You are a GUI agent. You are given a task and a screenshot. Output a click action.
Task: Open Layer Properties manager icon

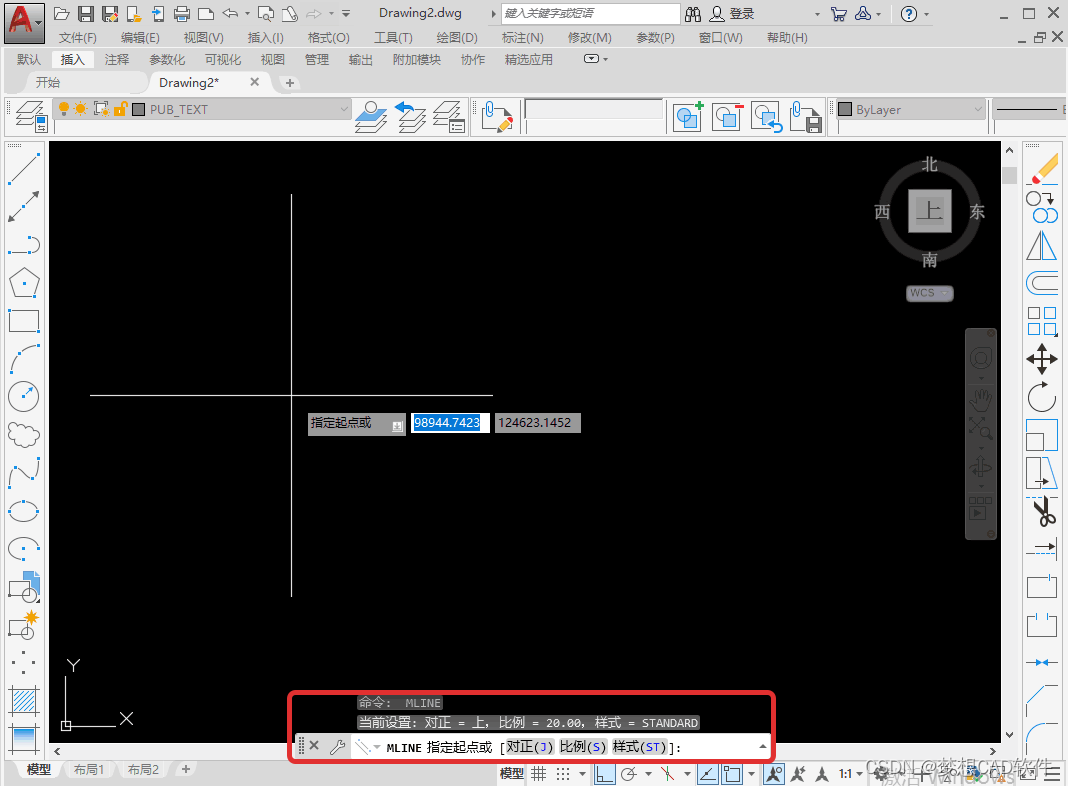pos(31,116)
